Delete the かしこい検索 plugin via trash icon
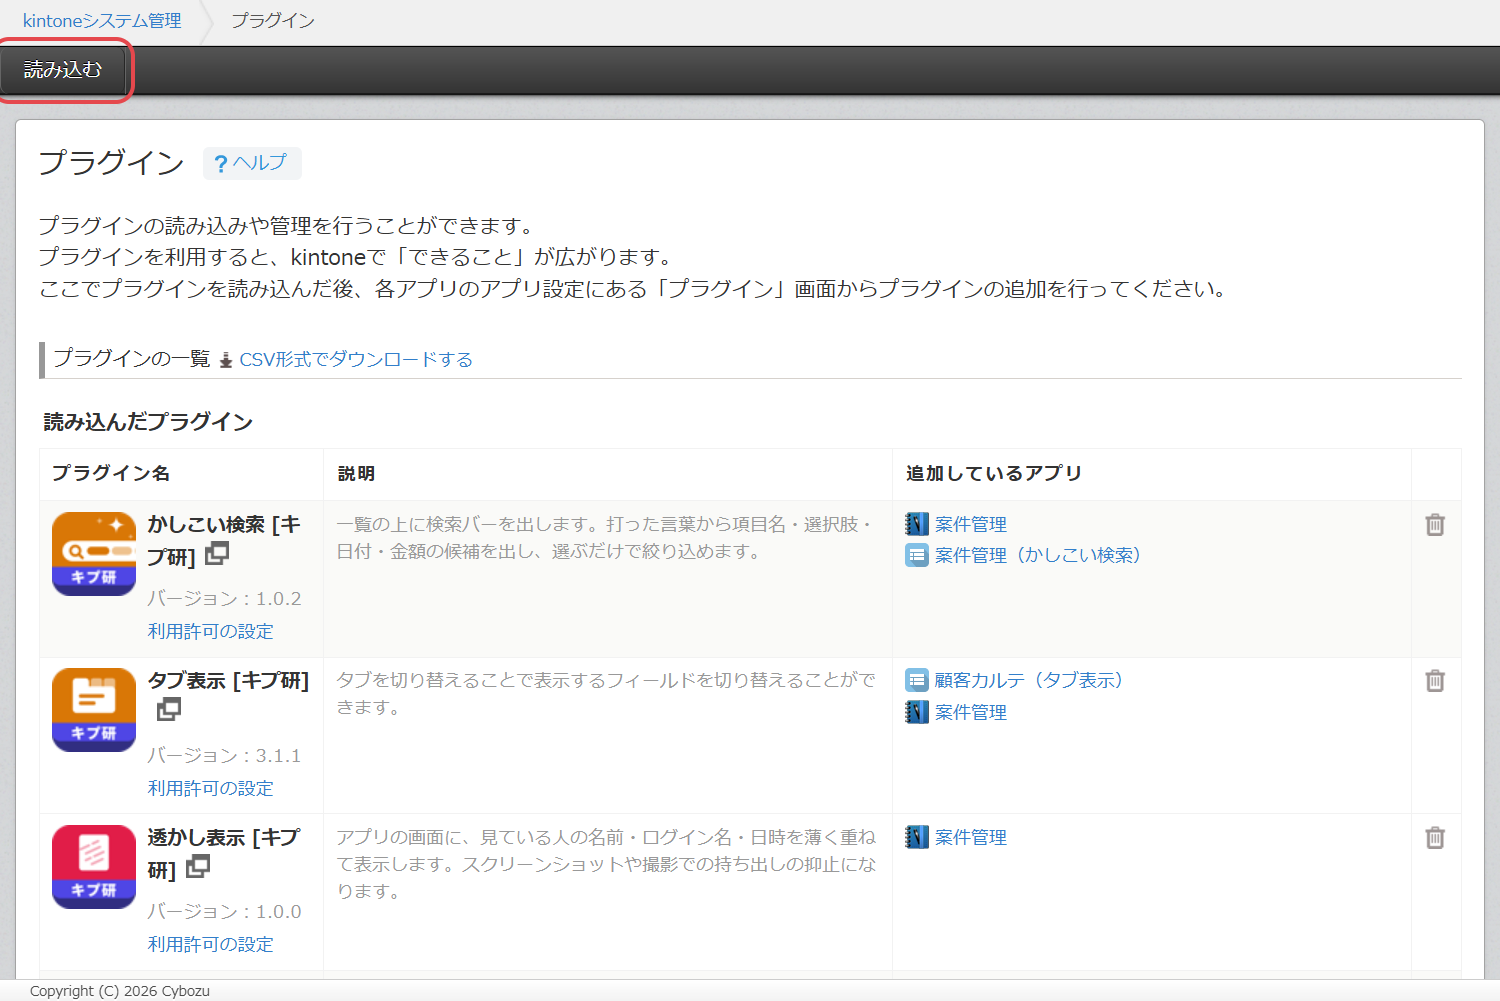The width and height of the screenshot is (1500, 1001). click(1435, 525)
